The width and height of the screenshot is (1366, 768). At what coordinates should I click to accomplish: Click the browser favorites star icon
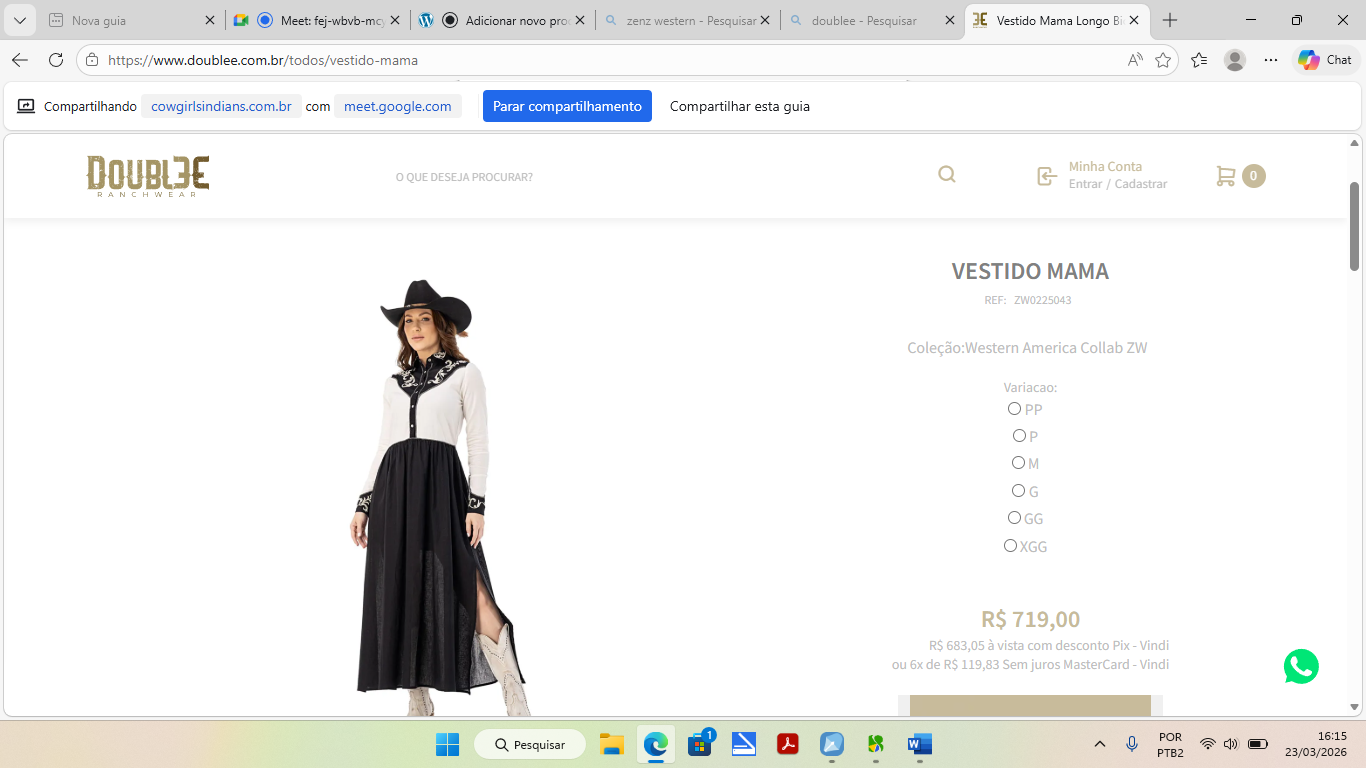[x=1163, y=60]
